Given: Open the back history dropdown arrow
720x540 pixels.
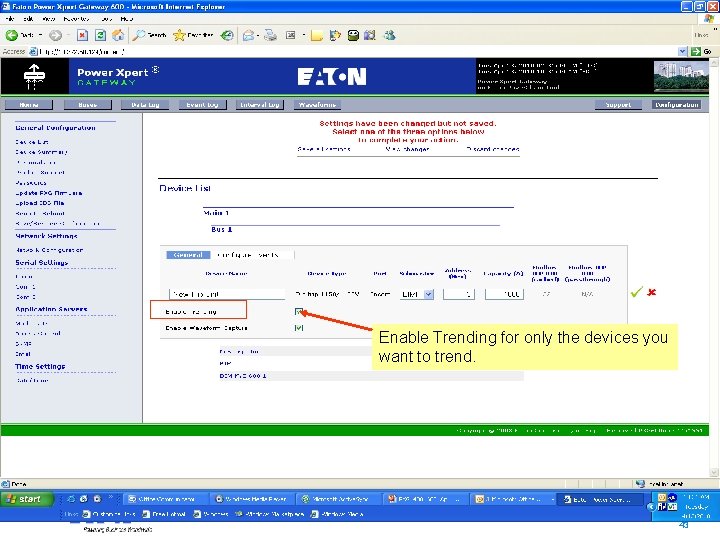Looking at the screenshot, I should [x=40, y=35].
